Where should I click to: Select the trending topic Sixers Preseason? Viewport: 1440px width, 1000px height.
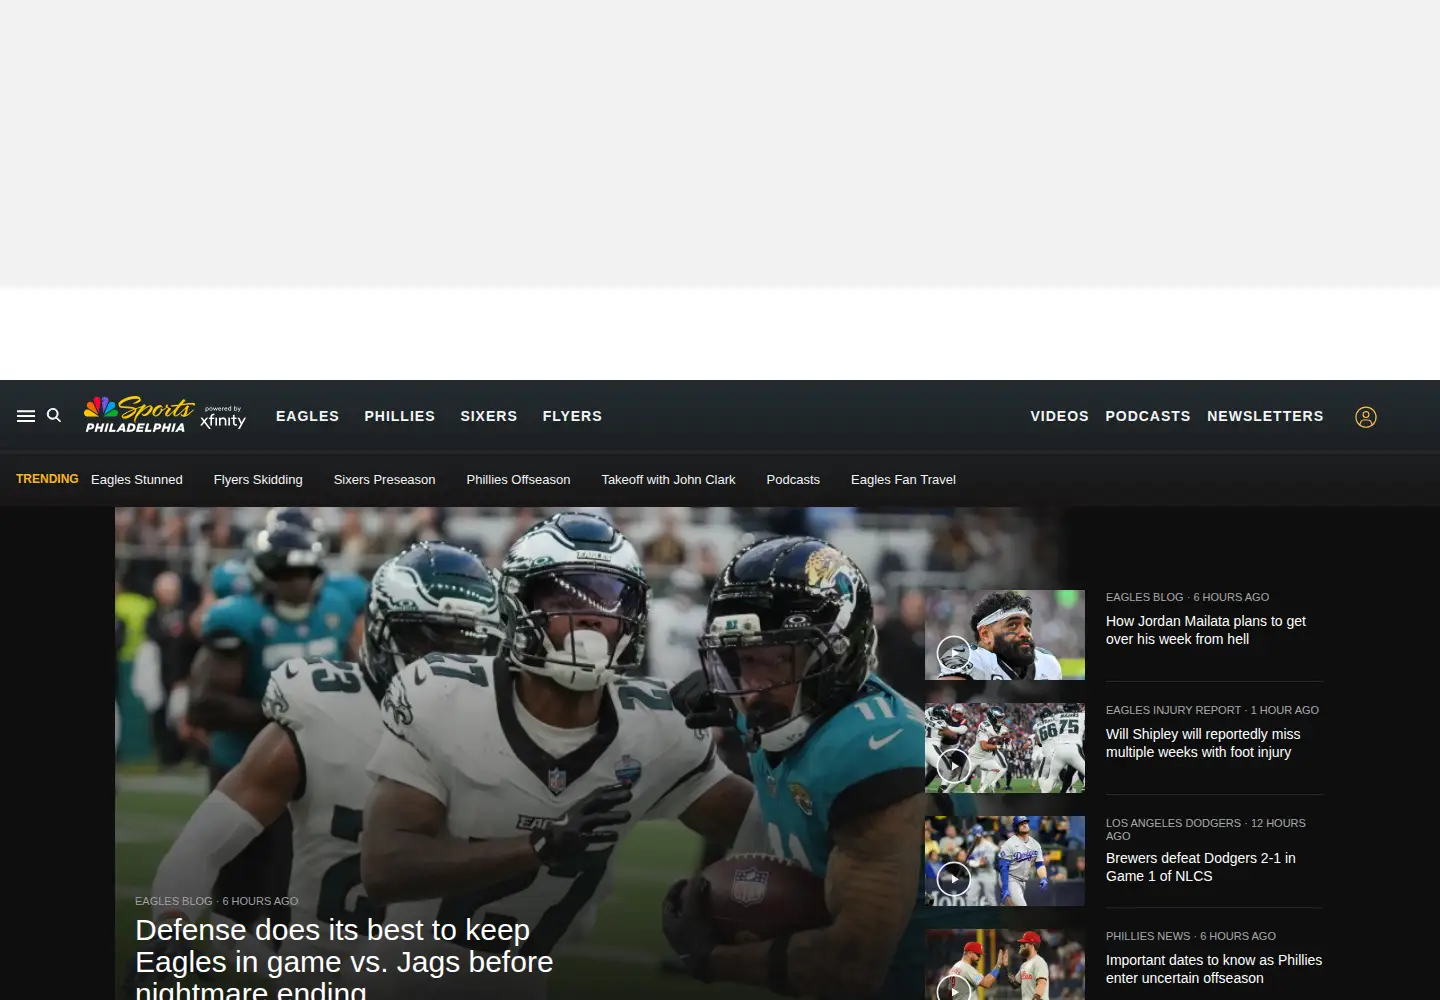point(384,480)
